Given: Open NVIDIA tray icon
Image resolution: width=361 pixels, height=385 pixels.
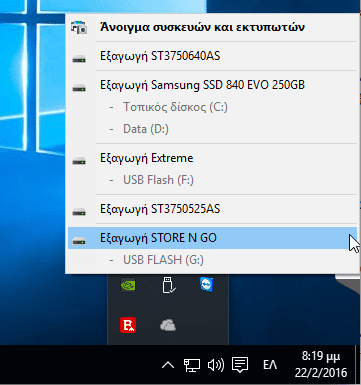Looking at the screenshot, I should click(x=128, y=285).
